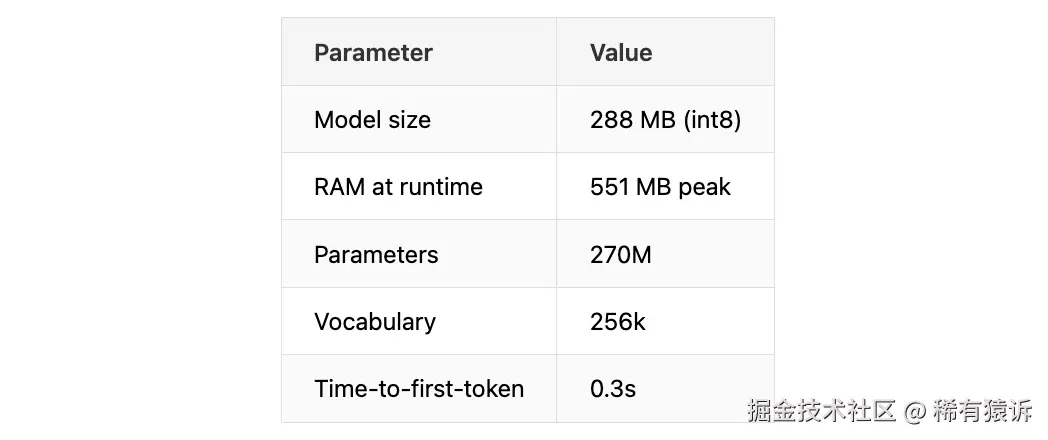Click the @ symbol in the watermark

[914, 411]
